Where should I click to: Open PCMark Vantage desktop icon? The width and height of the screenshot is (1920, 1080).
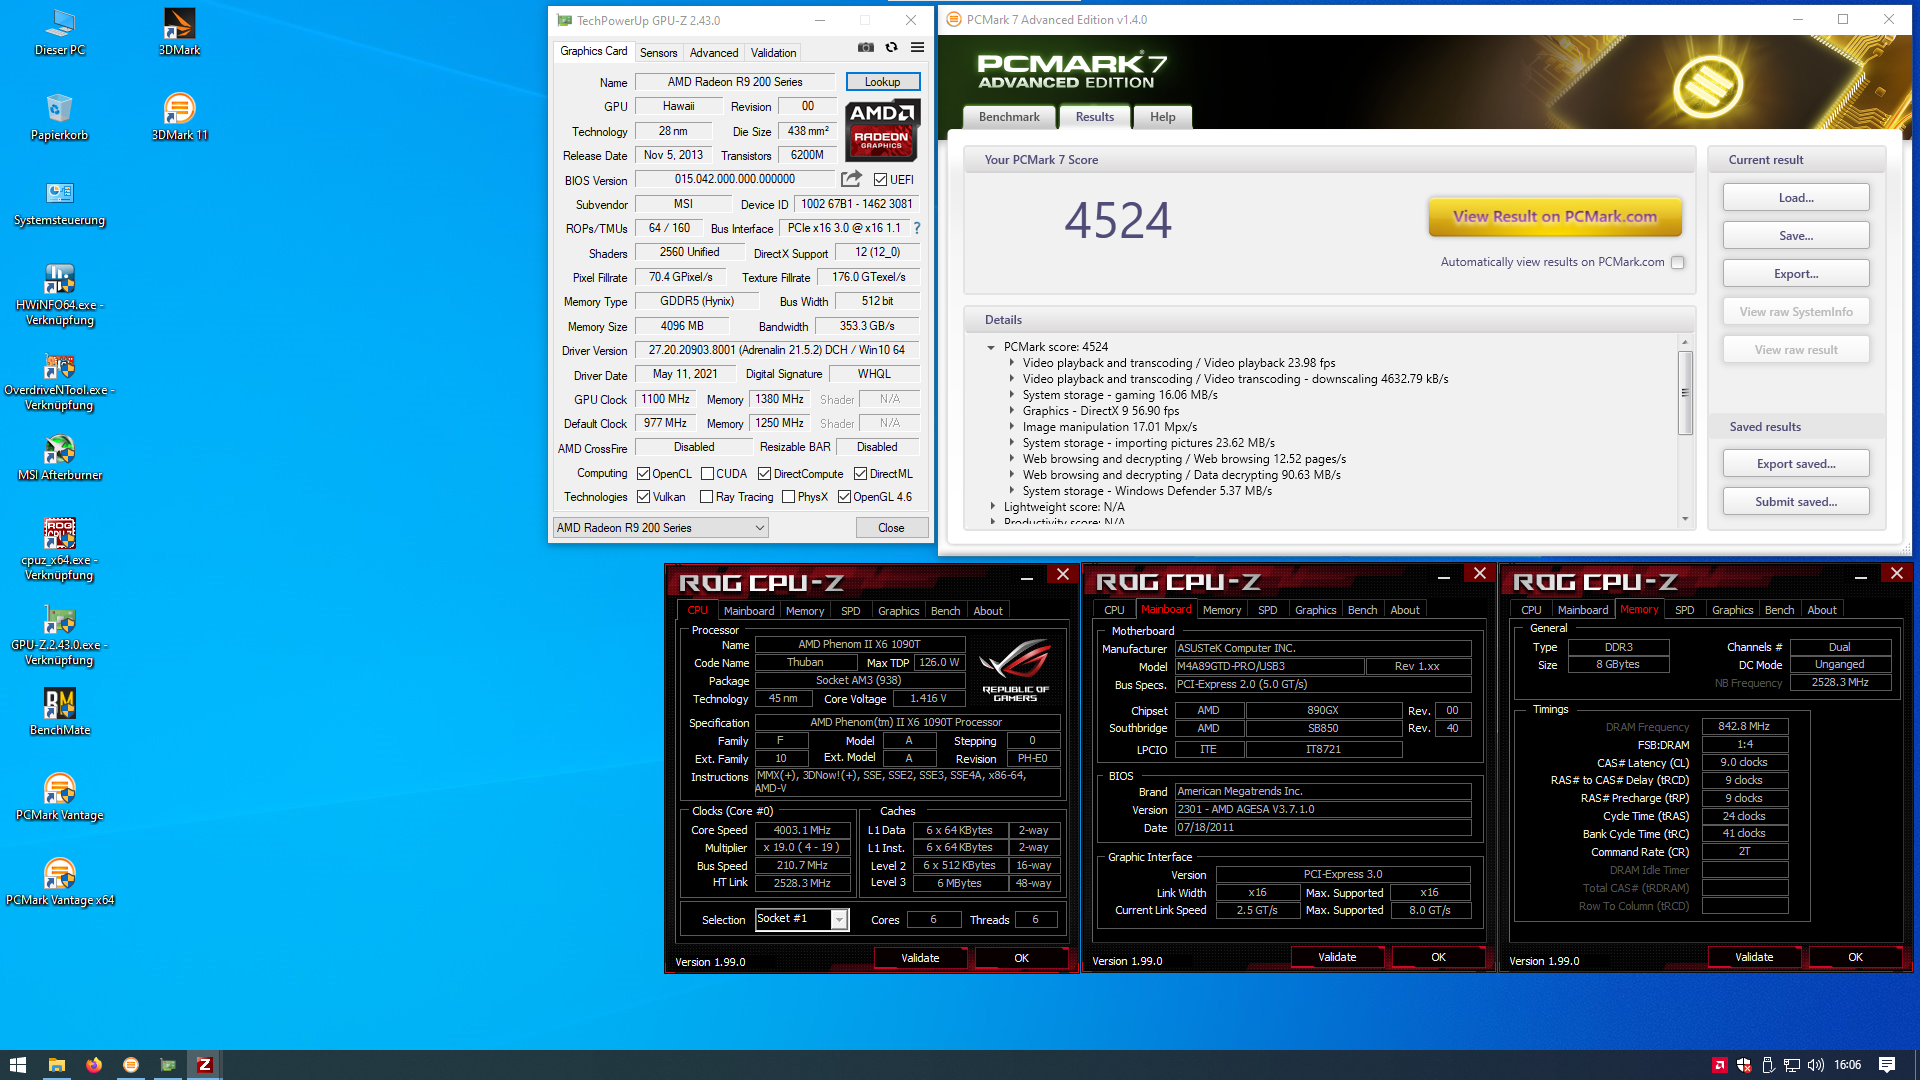60,797
